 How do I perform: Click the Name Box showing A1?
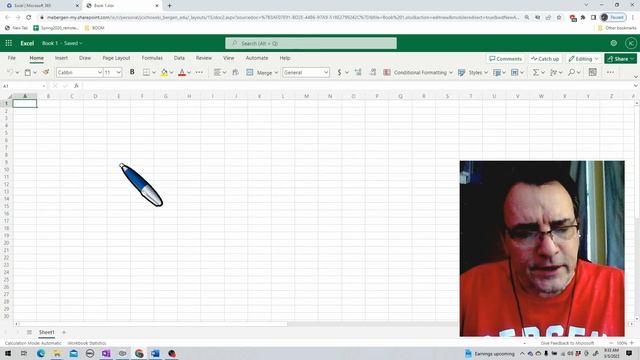(x=24, y=86)
